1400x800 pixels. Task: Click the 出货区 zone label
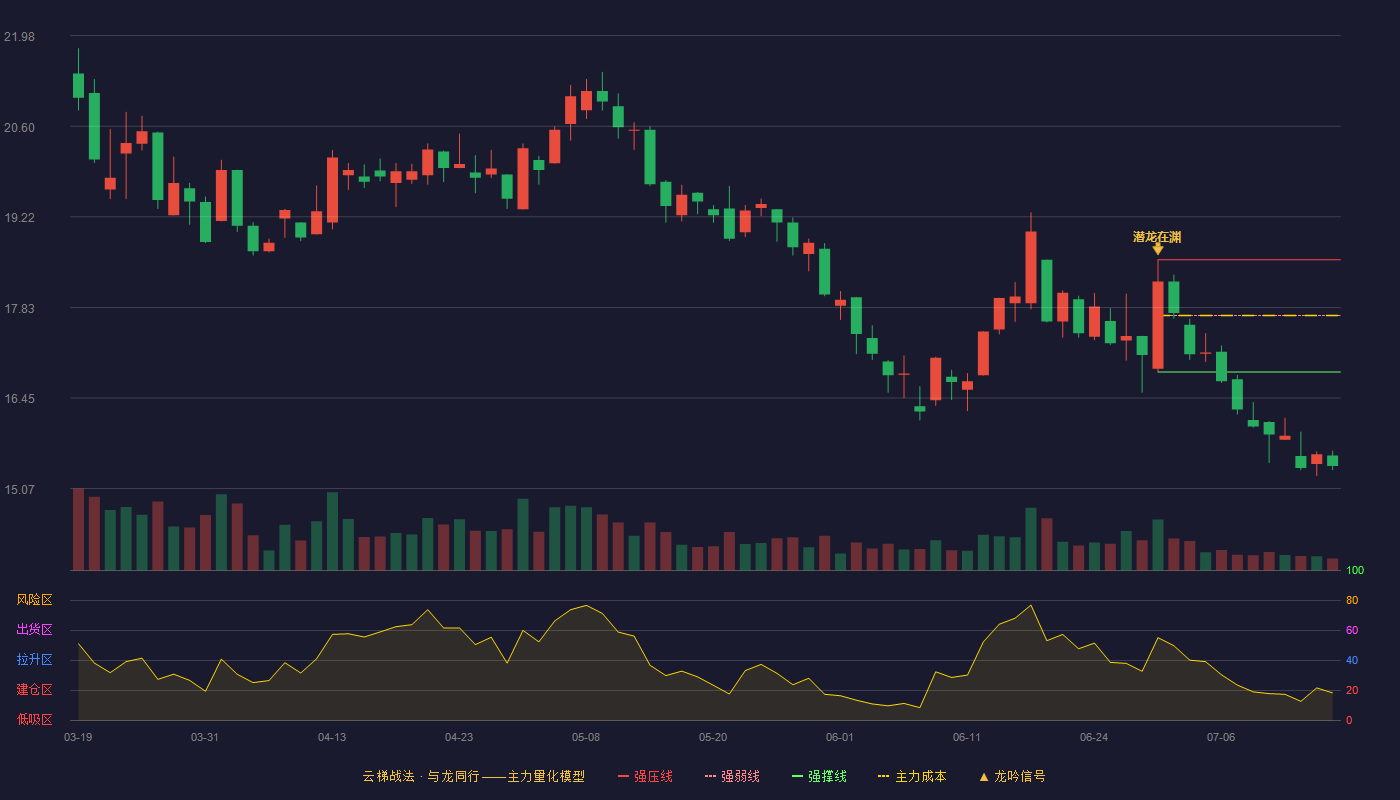pos(34,630)
